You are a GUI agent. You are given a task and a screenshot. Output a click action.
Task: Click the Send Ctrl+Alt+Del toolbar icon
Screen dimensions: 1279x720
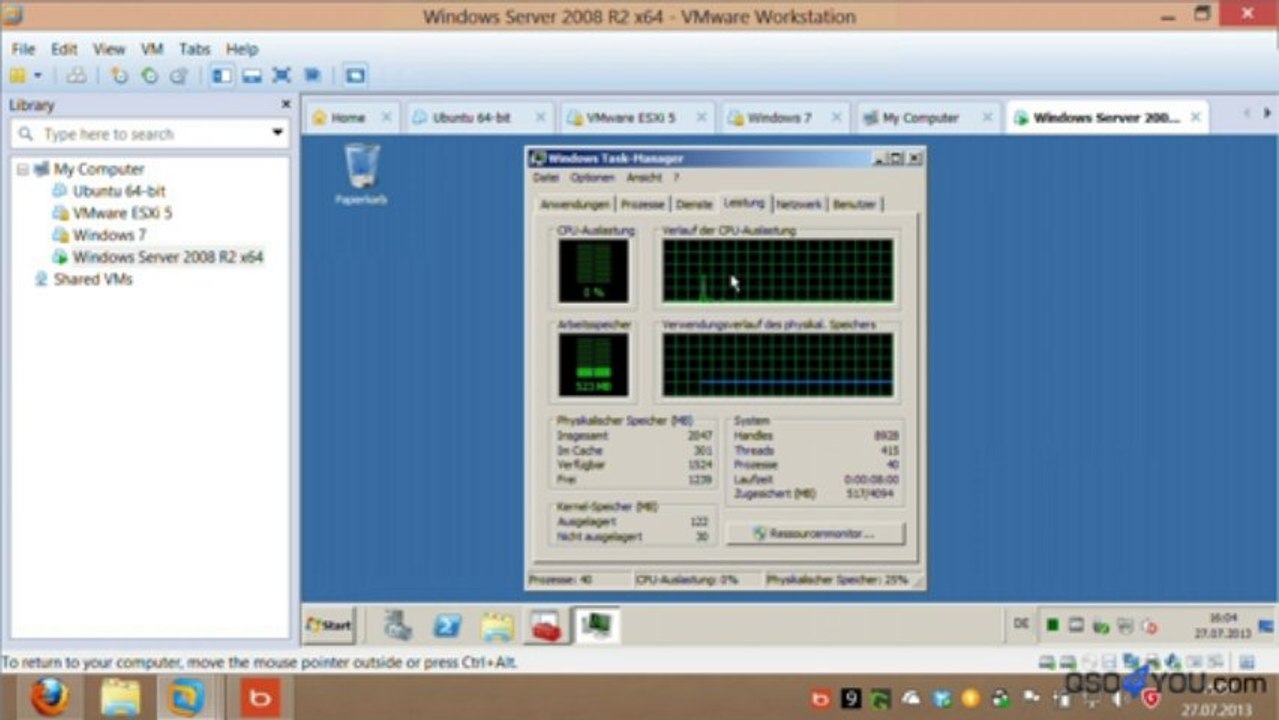[x=76, y=75]
